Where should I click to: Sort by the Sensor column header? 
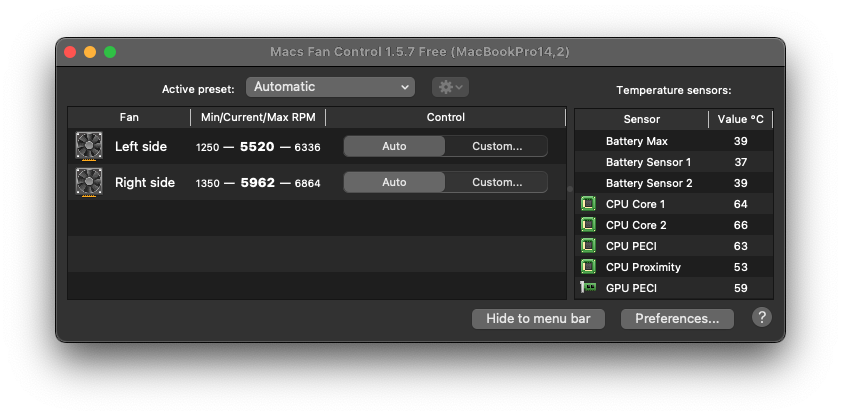click(641, 120)
